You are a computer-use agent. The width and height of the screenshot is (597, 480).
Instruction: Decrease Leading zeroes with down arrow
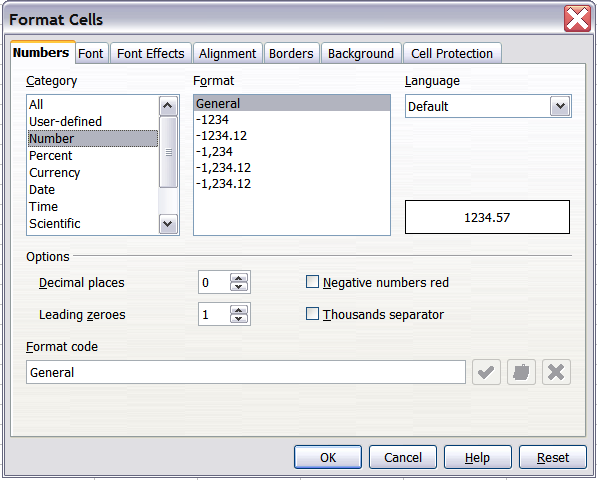coord(239,319)
